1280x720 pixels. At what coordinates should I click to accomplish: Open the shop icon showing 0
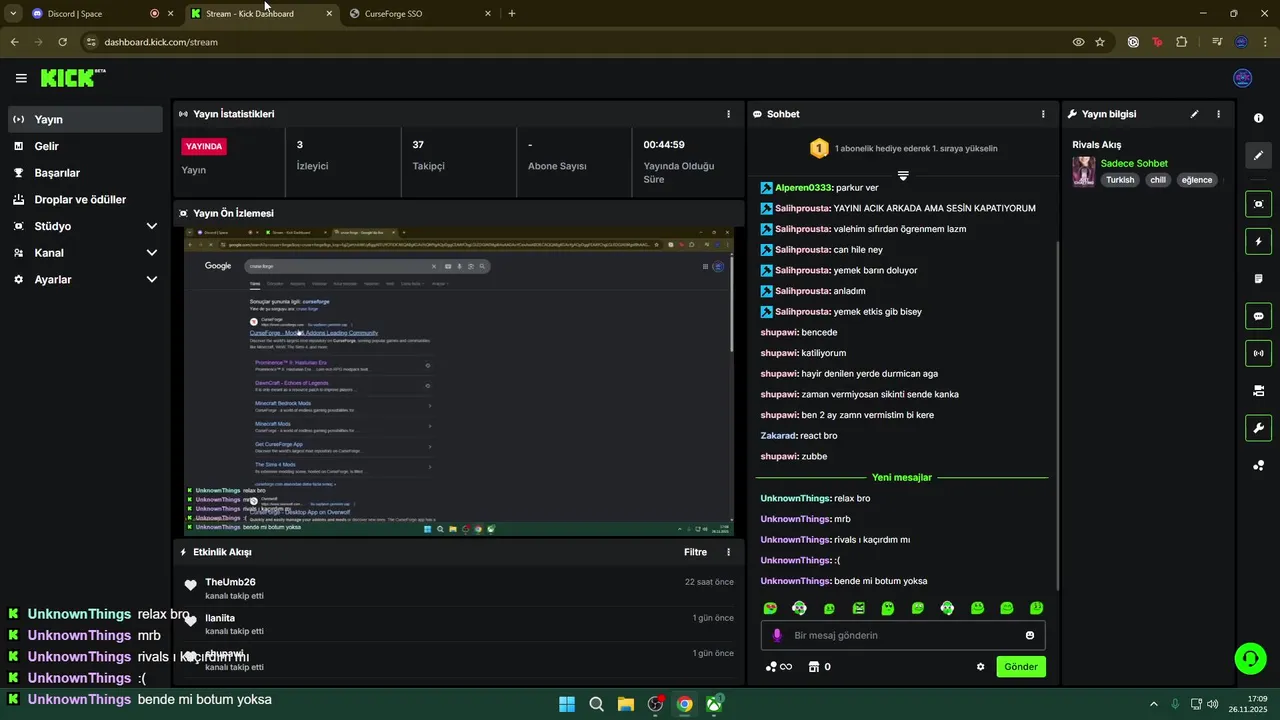(x=820, y=667)
